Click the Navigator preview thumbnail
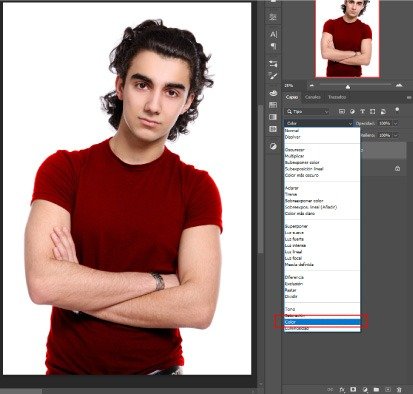The width and height of the screenshot is (413, 394). point(347,38)
